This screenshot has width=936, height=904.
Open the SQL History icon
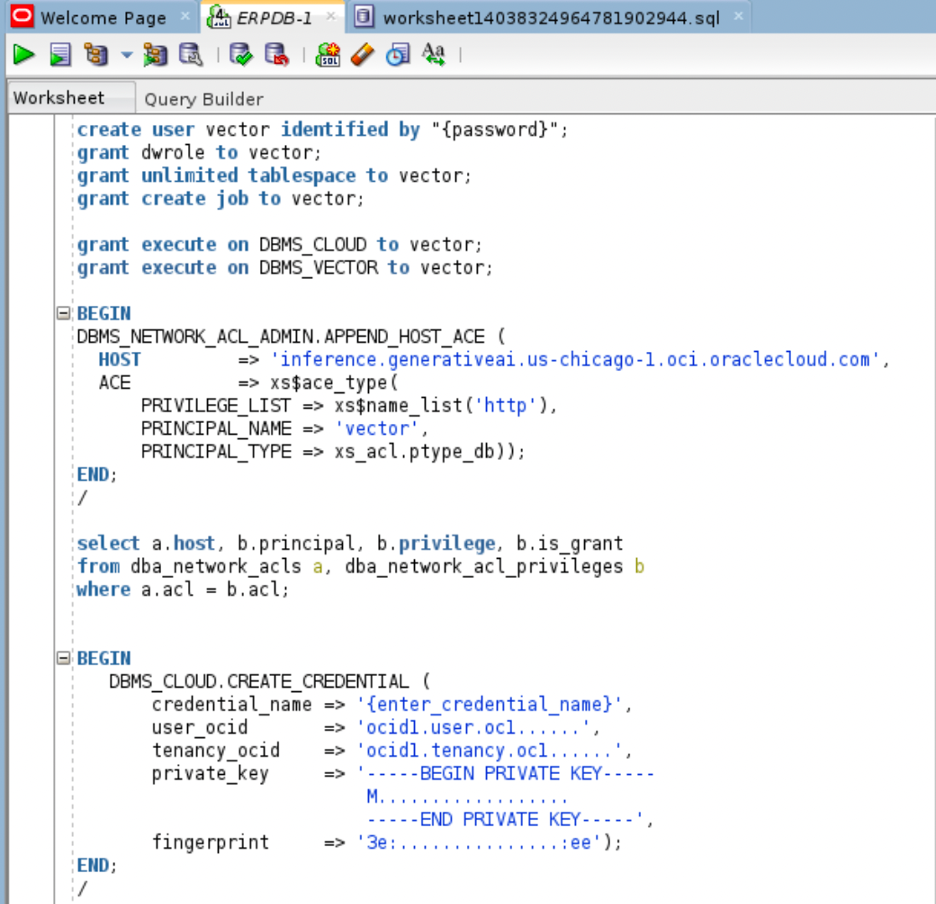point(398,55)
